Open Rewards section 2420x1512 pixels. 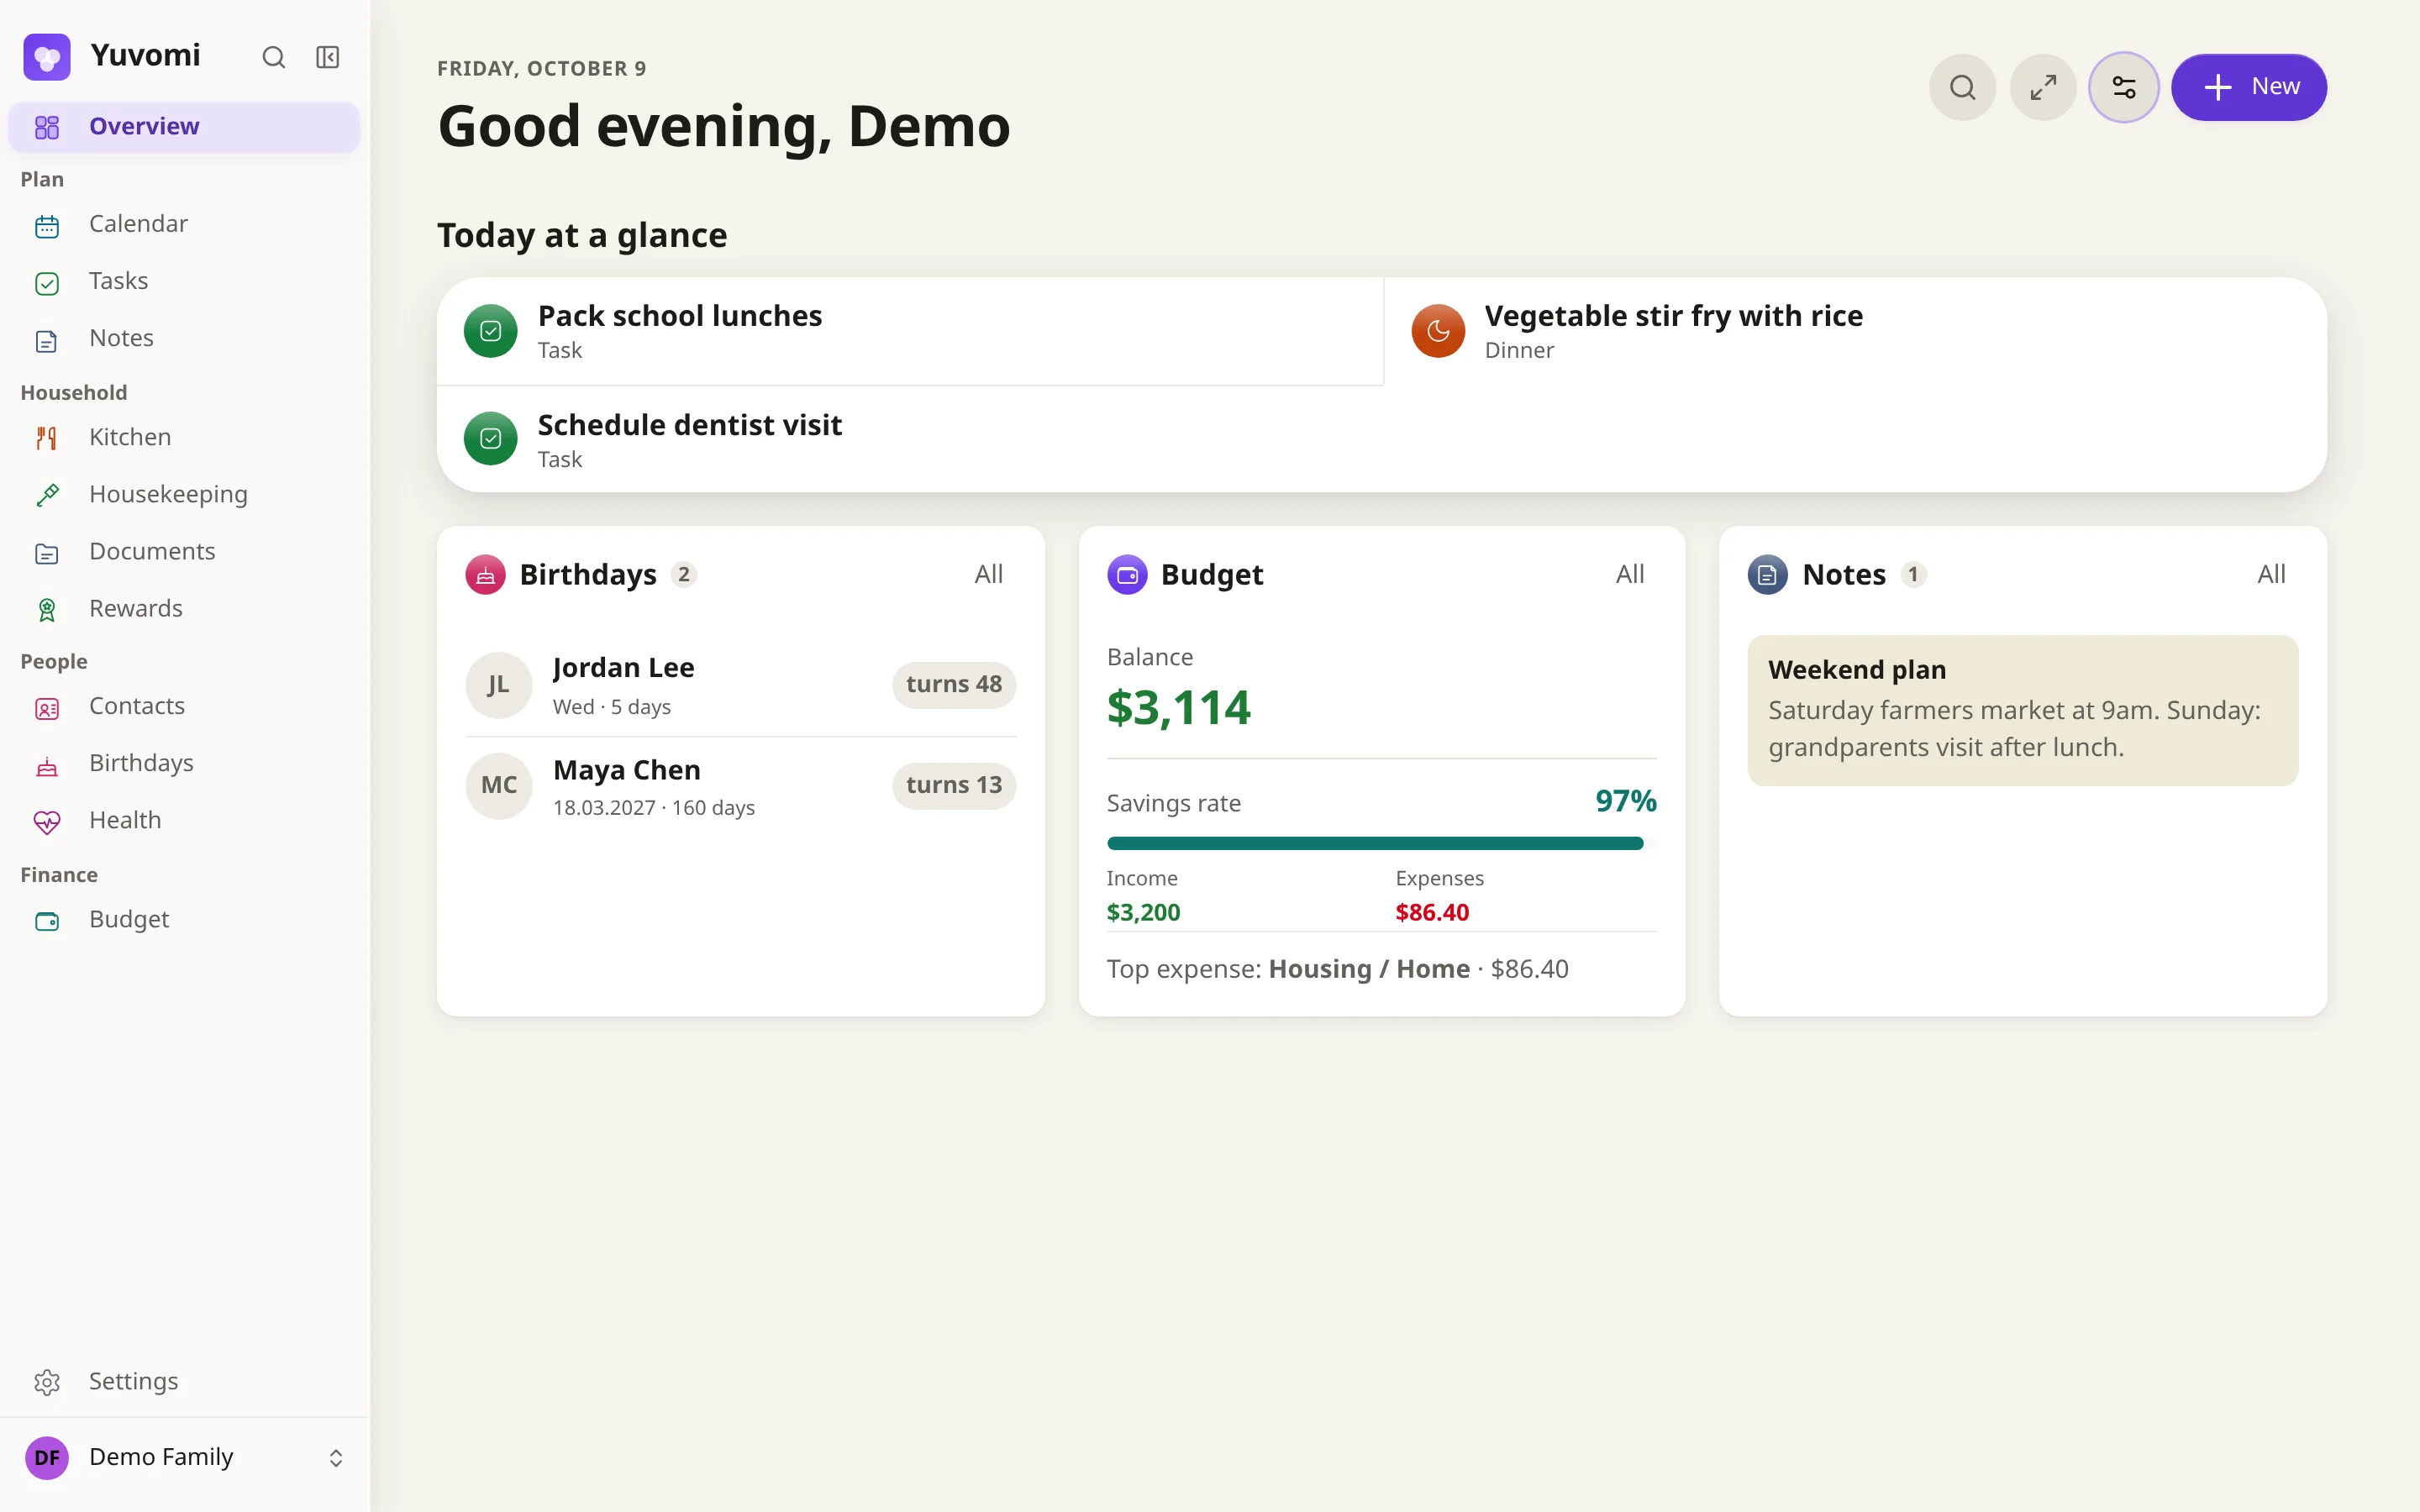click(184, 608)
